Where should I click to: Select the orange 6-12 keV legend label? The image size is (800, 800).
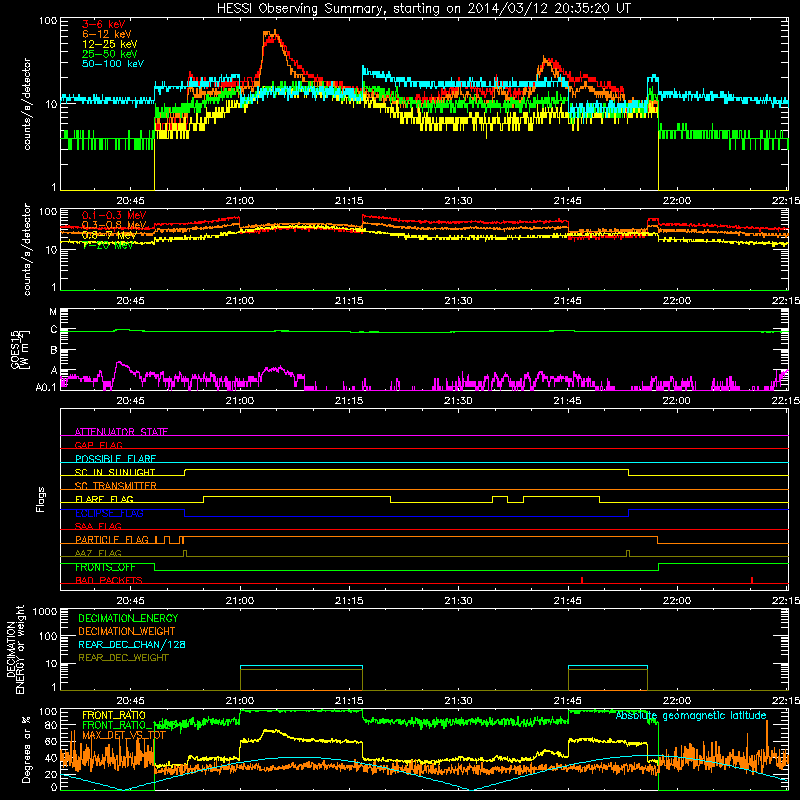click(107, 34)
